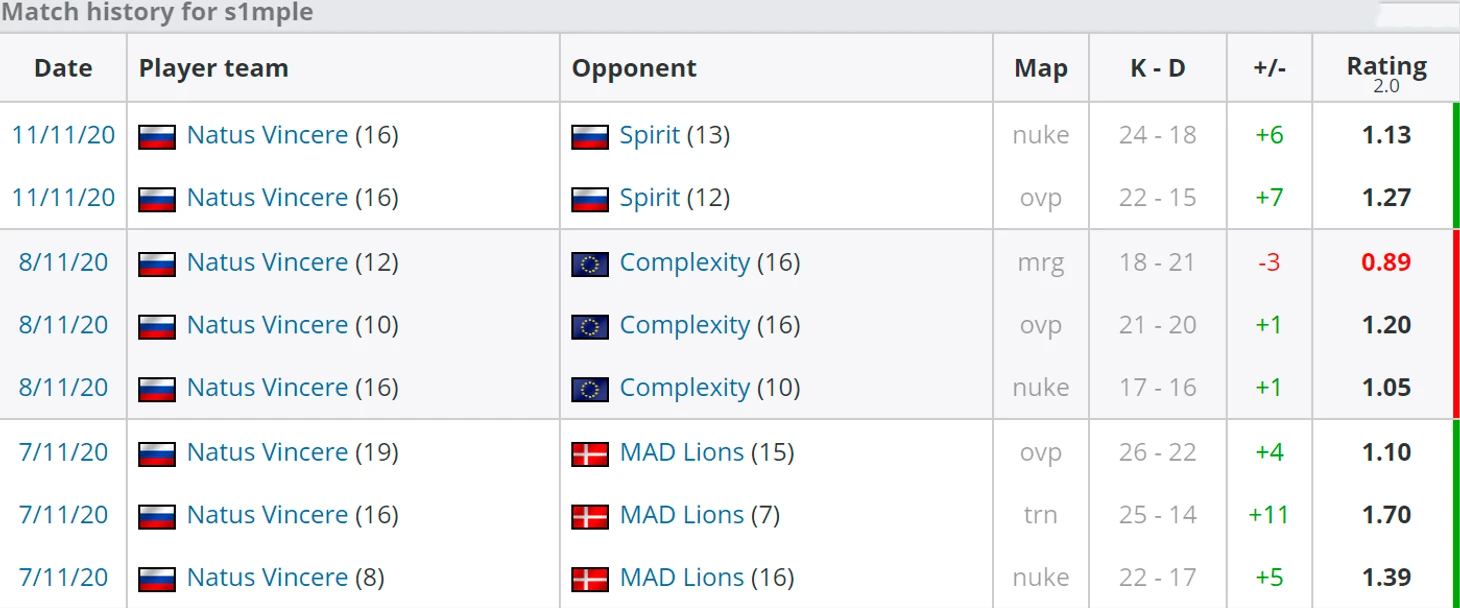Image resolution: width=1460 pixels, height=608 pixels.
Task: Click flag icon beside Natus Vincere (12)
Action: (156, 263)
